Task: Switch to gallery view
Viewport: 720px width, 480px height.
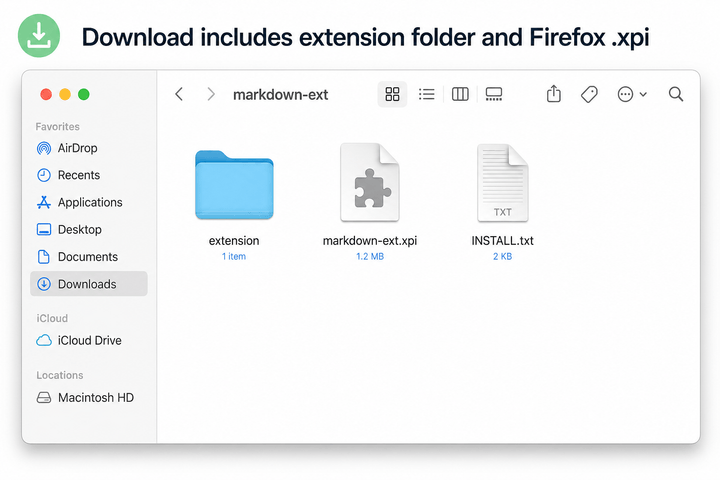Action: click(494, 94)
